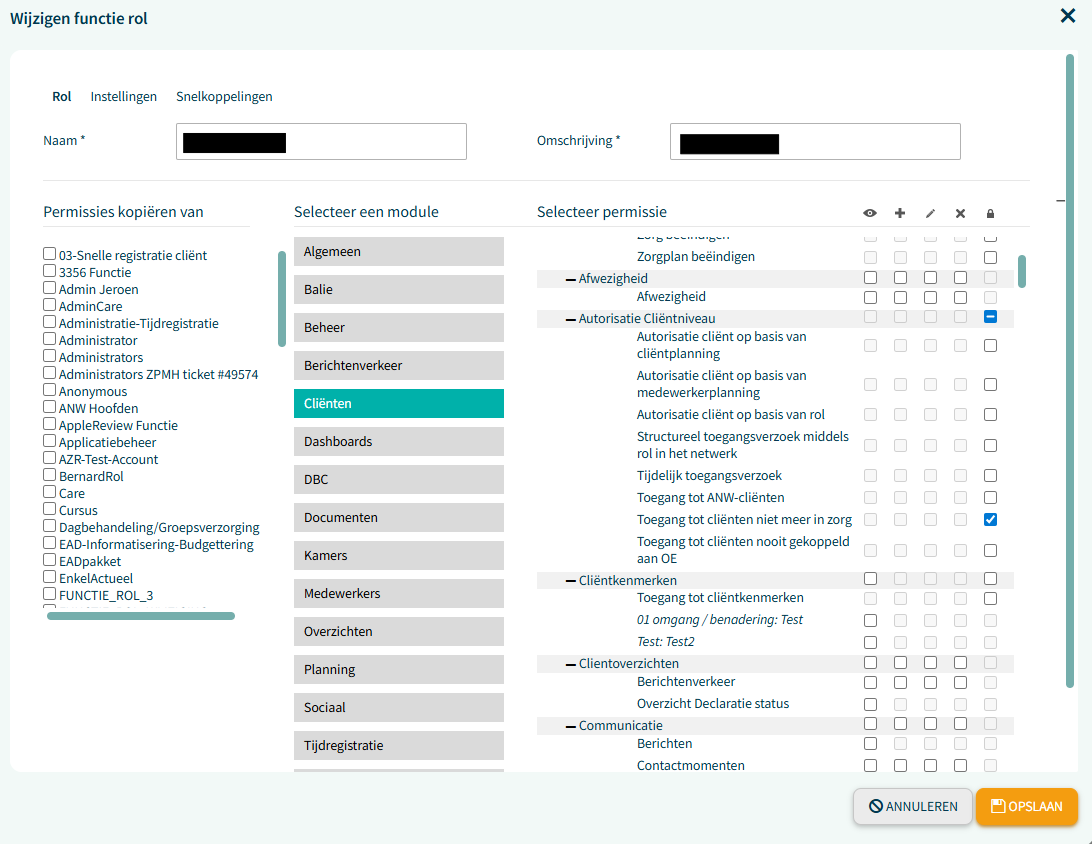Click the padlock permission column icon
1092x844 pixels.
pyautogui.click(x=990, y=213)
